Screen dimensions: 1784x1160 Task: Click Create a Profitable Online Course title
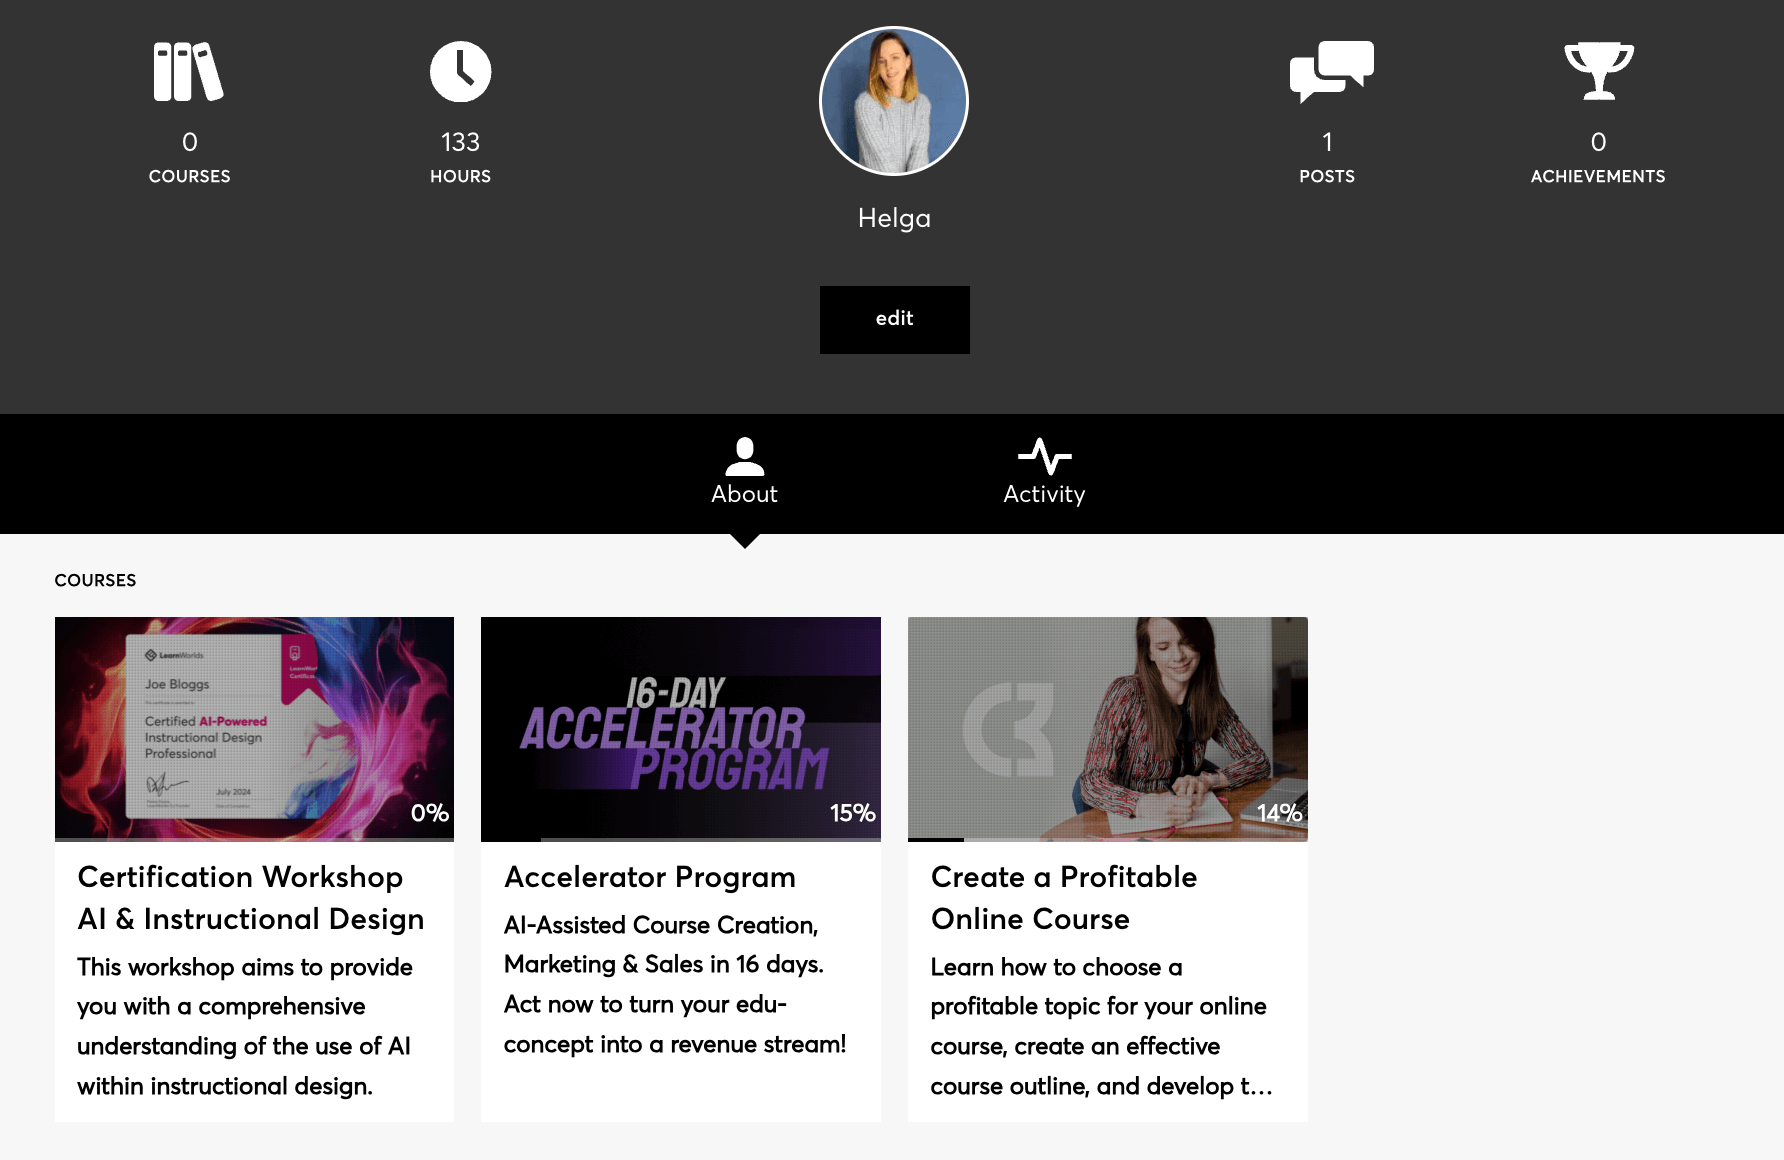pos(1064,898)
